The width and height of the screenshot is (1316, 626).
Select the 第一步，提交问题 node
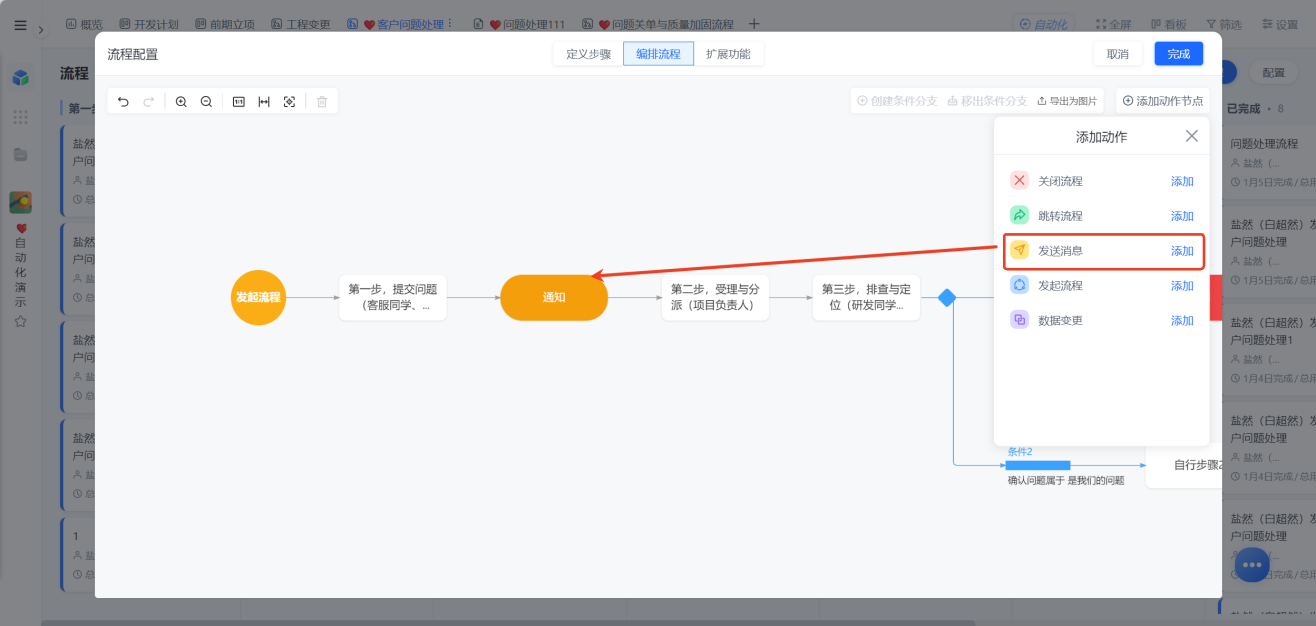[x=393, y=297]
